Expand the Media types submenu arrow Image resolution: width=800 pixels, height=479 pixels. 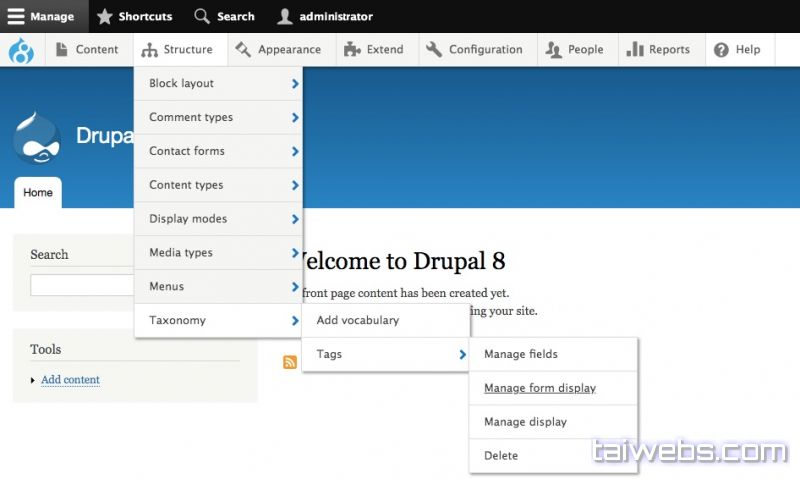click(295, 253)
